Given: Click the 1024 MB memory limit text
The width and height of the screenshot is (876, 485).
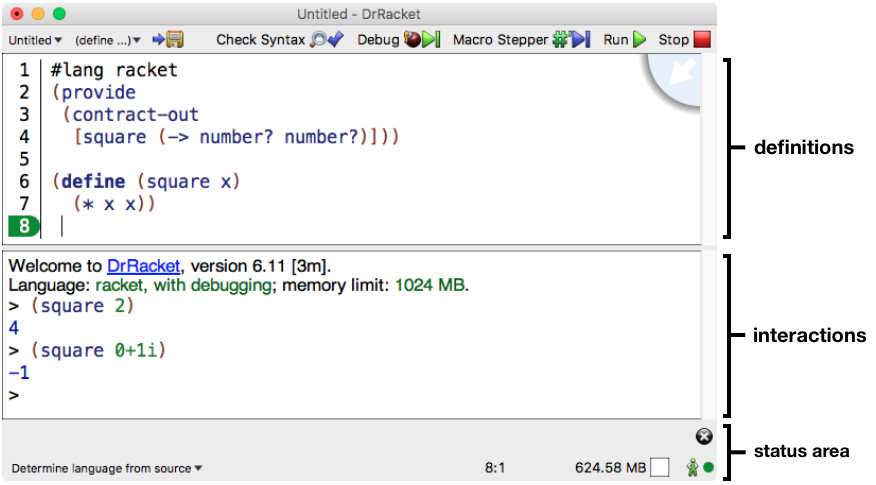Looking at the screenshot, I should coord(430,286).
